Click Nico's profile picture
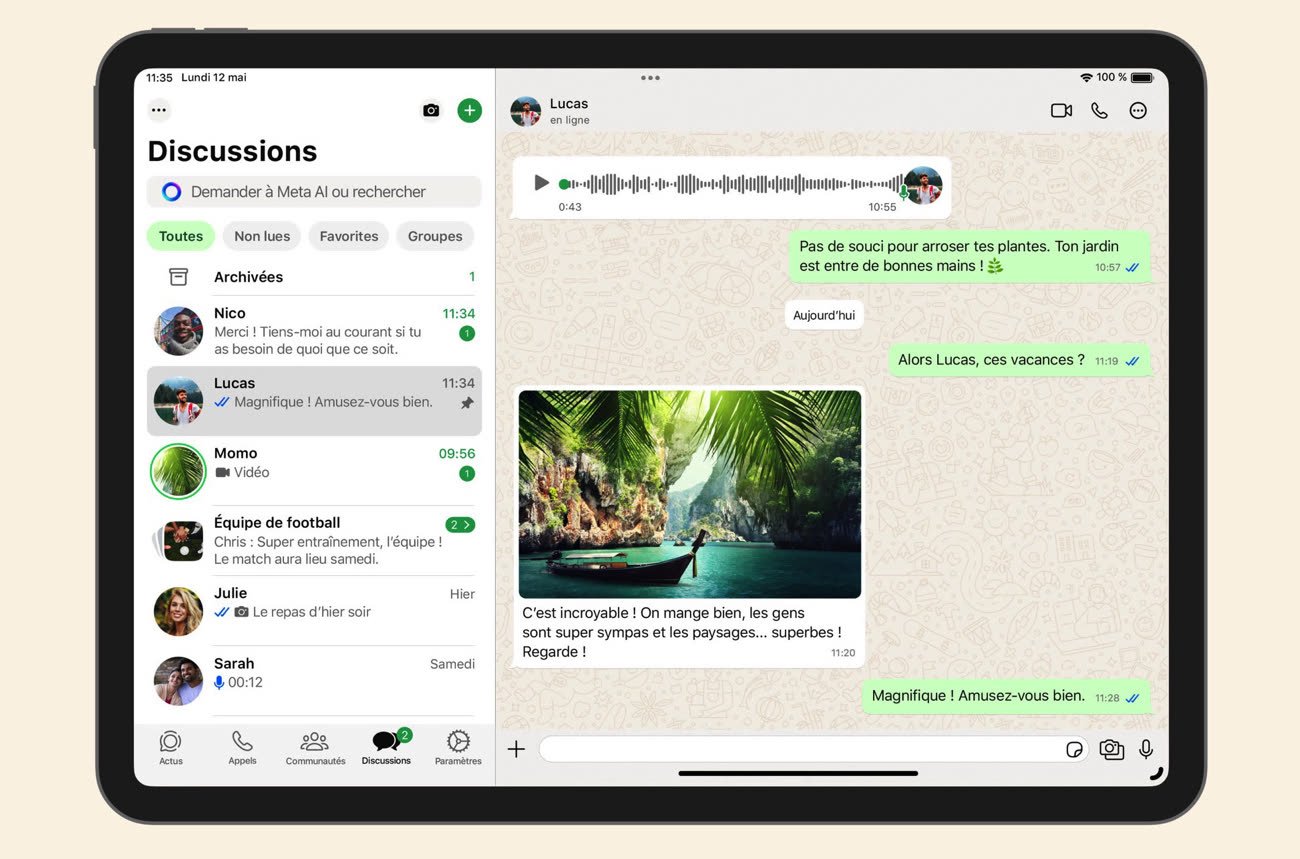This screenshot has height=859, width=1300. click(178, 331)
